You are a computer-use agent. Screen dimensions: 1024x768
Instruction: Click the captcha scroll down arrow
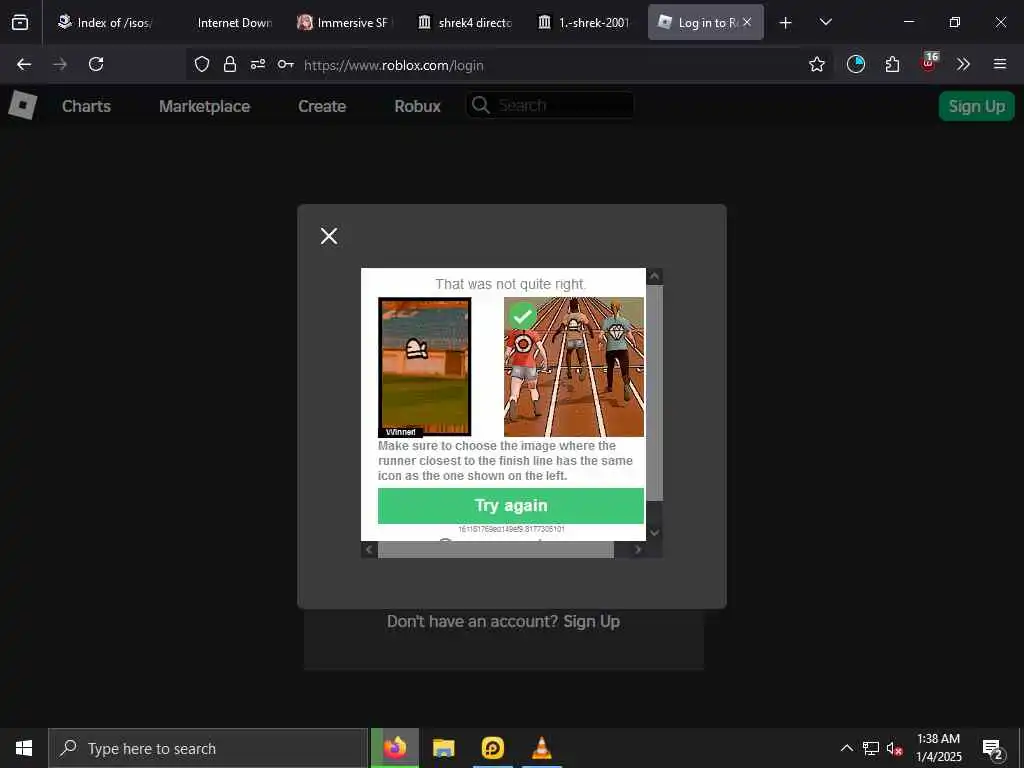point(654,533)
